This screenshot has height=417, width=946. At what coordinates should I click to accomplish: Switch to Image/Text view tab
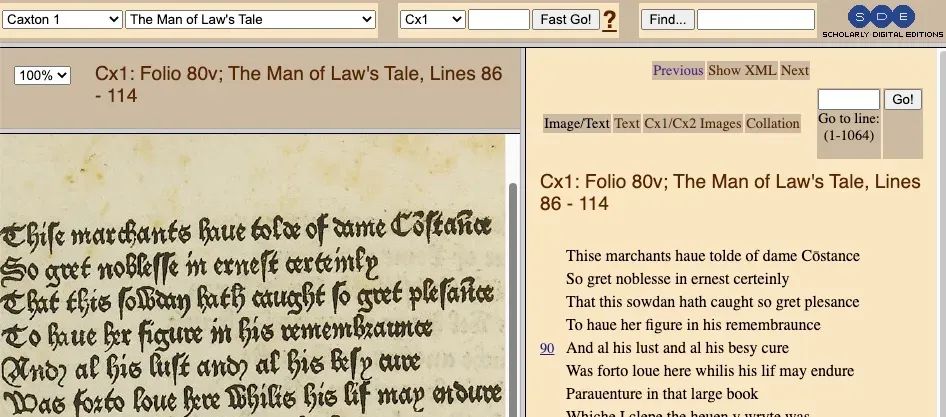tap(577, 124)
